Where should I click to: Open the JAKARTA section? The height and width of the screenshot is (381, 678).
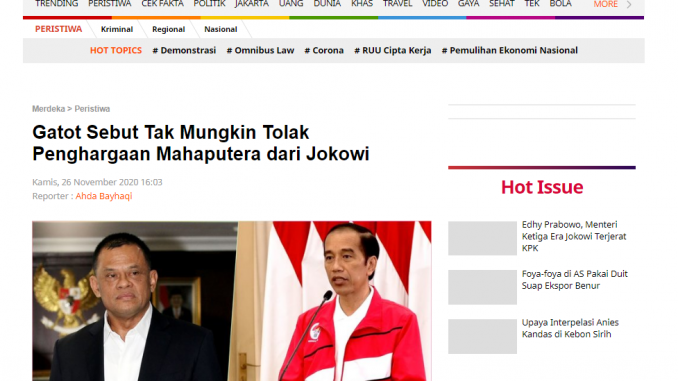coord(252,4)
